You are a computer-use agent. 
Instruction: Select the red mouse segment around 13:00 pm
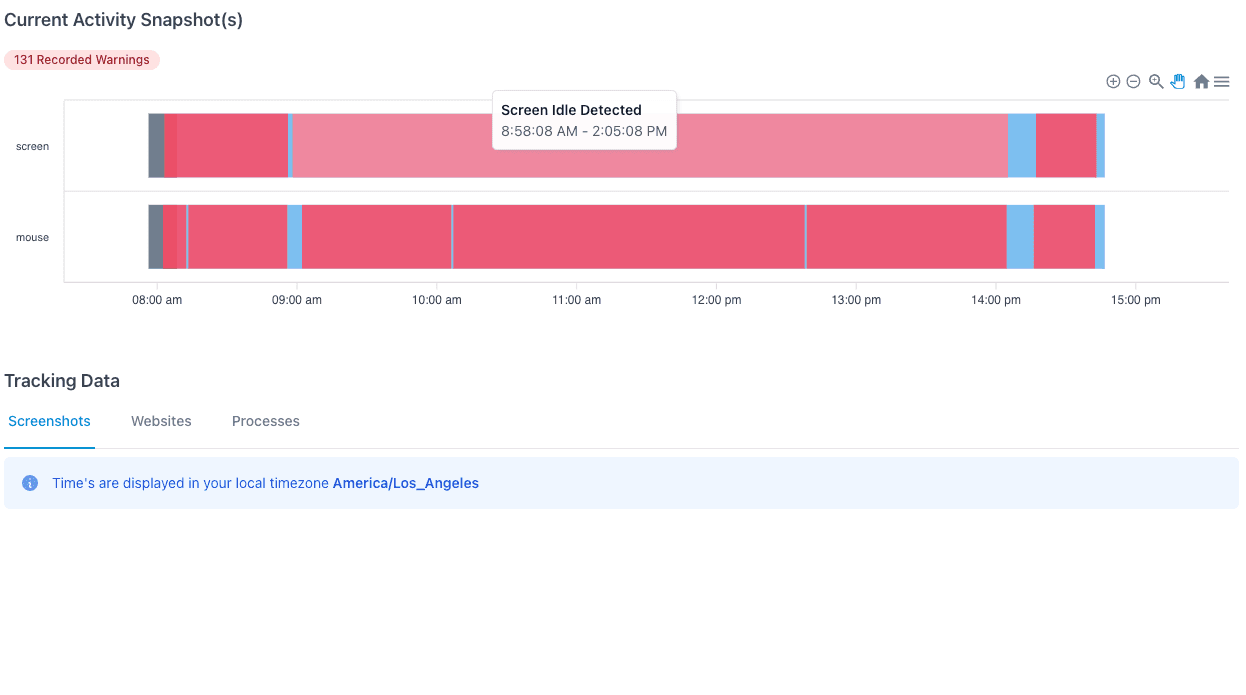[906, 237]
